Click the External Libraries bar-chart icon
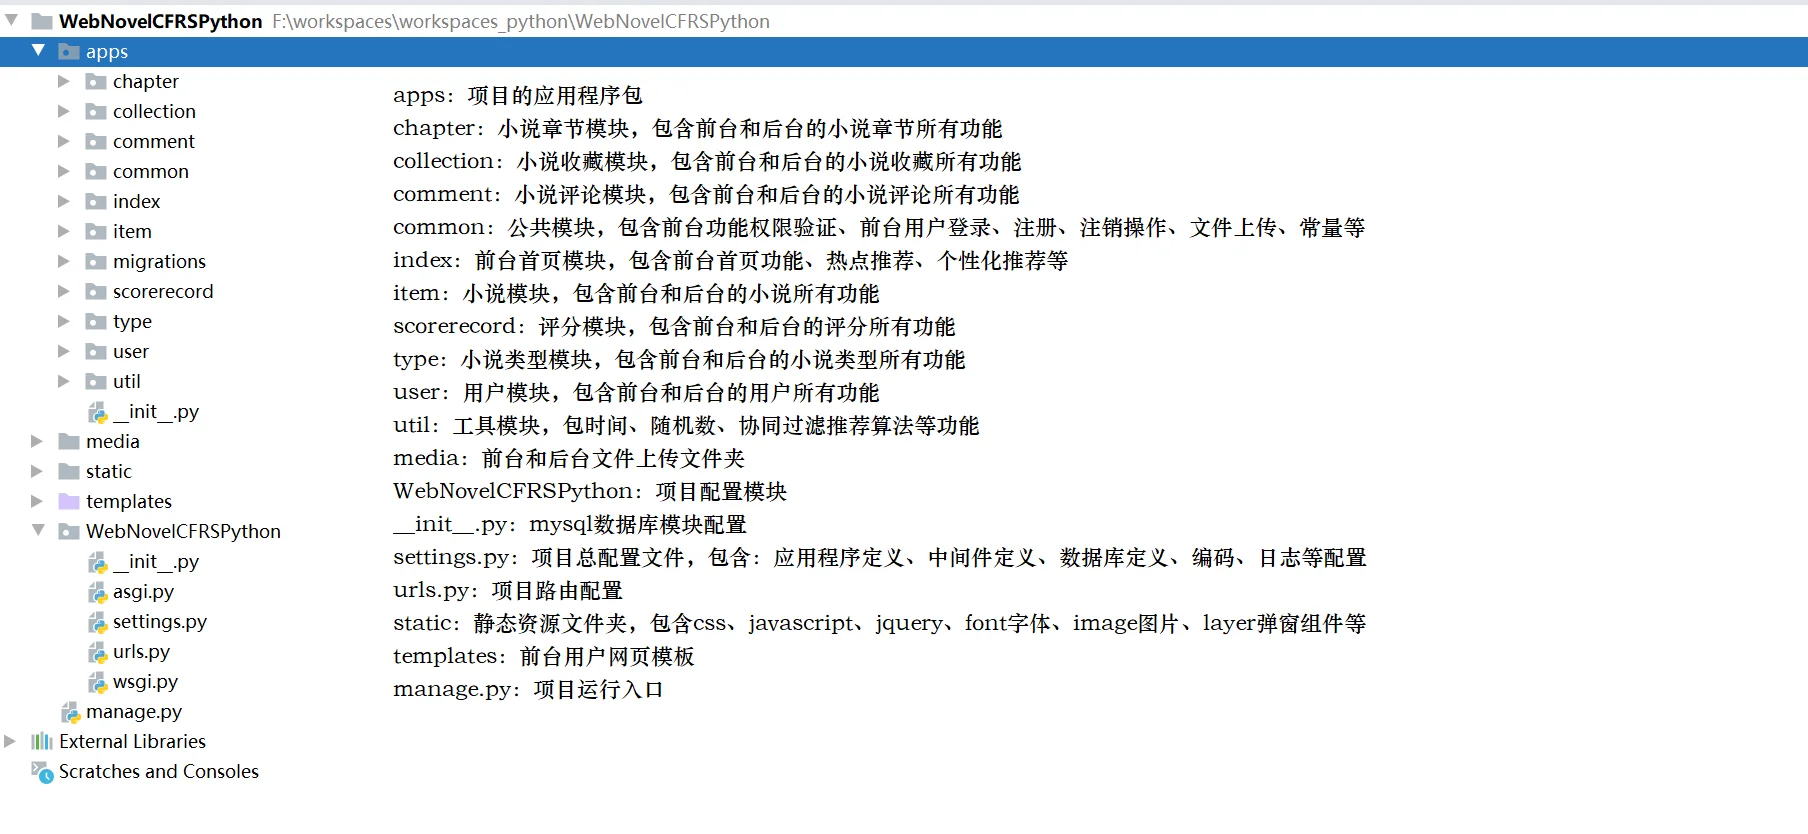The image size is (1808, 834). click(x=42, y=741)
